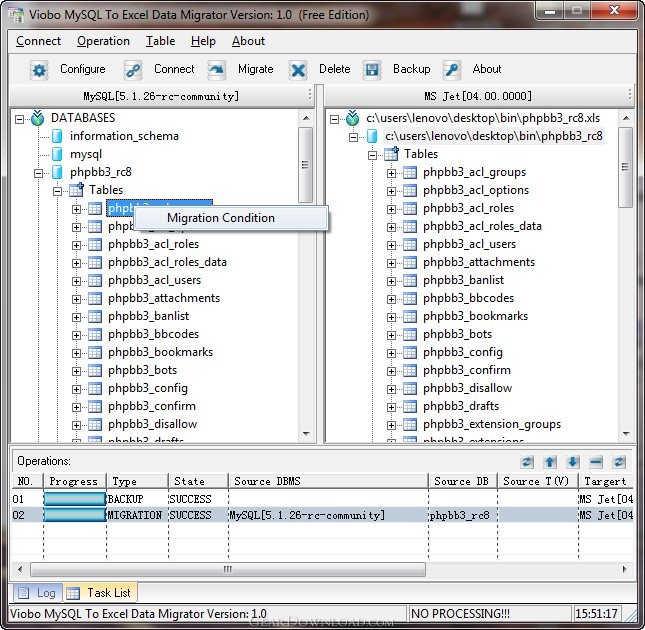The width and height of the screenshot is (645, 630).
Task: Expand phpbb3_acl_roles in the left tree
Action: (x=76, y=246)
